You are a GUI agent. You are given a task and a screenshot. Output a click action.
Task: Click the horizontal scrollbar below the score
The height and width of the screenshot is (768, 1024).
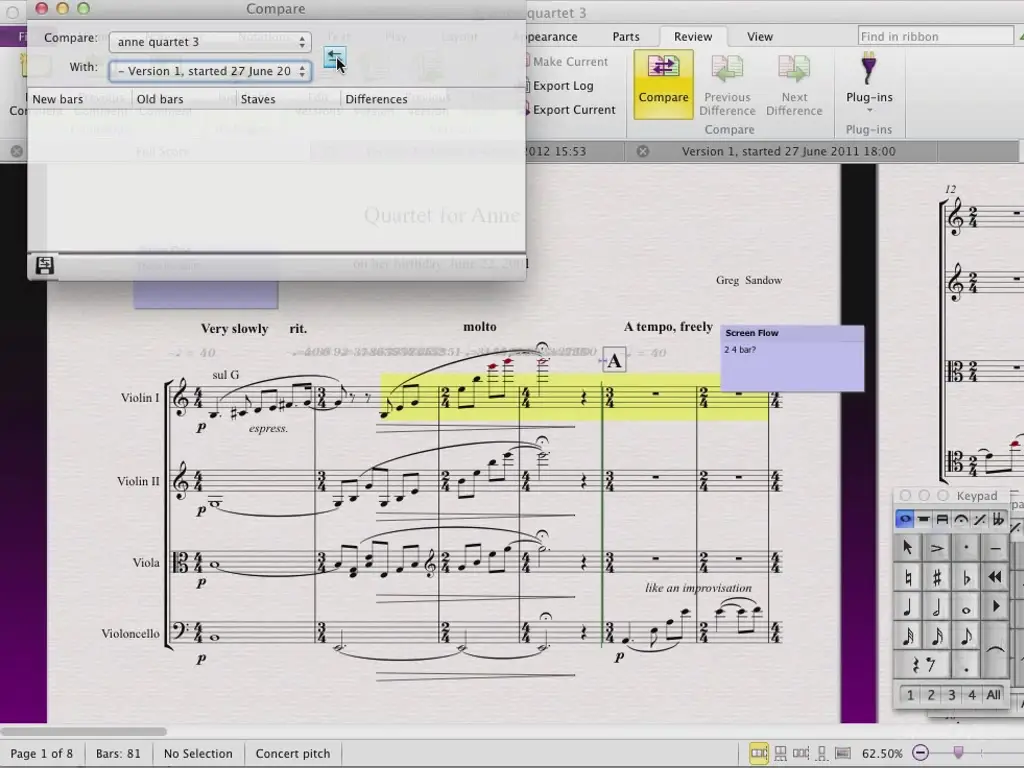pyautogui.click(x=84, y=731)
